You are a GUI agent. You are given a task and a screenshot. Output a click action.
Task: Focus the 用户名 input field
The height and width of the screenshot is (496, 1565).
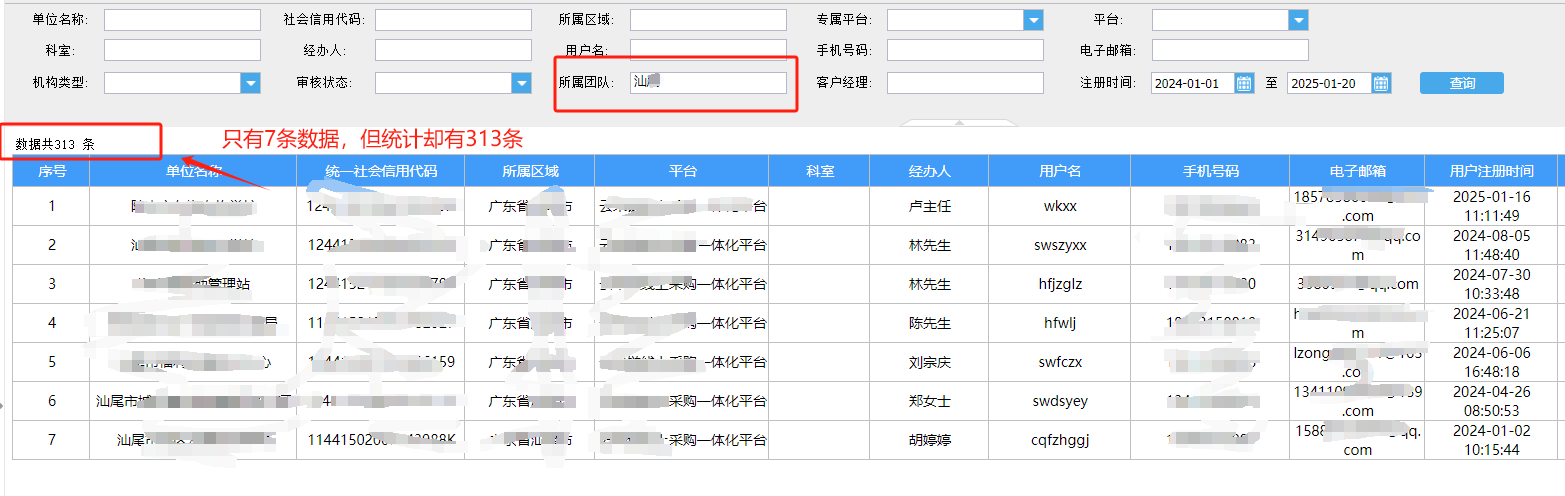coord(708,50)
